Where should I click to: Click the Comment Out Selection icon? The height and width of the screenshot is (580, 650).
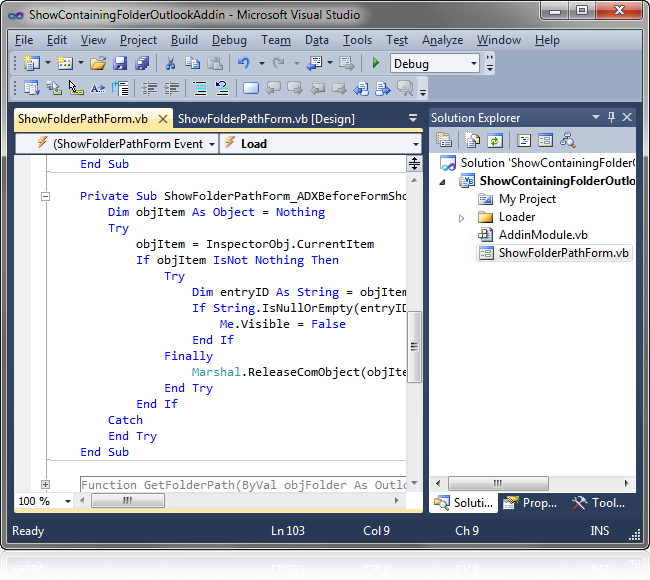pyautogui.click(x=200, y=88)
